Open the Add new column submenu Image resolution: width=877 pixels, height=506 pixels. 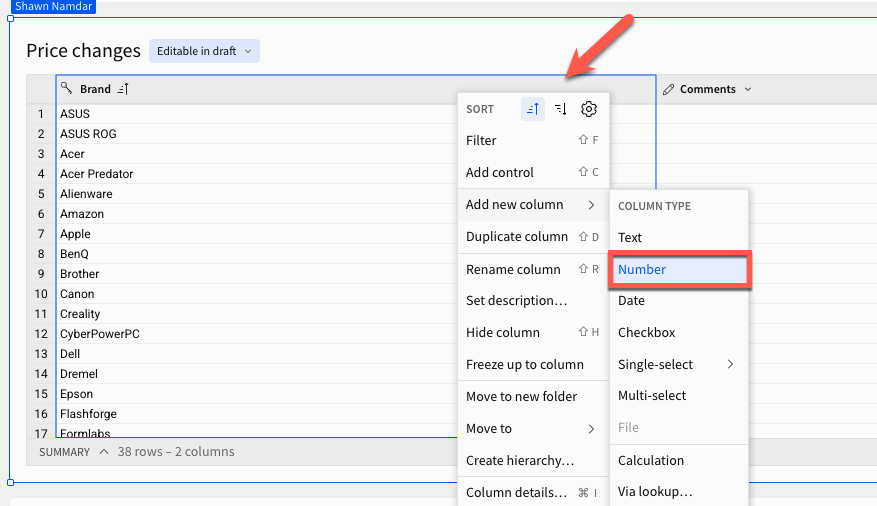(533, 205)
